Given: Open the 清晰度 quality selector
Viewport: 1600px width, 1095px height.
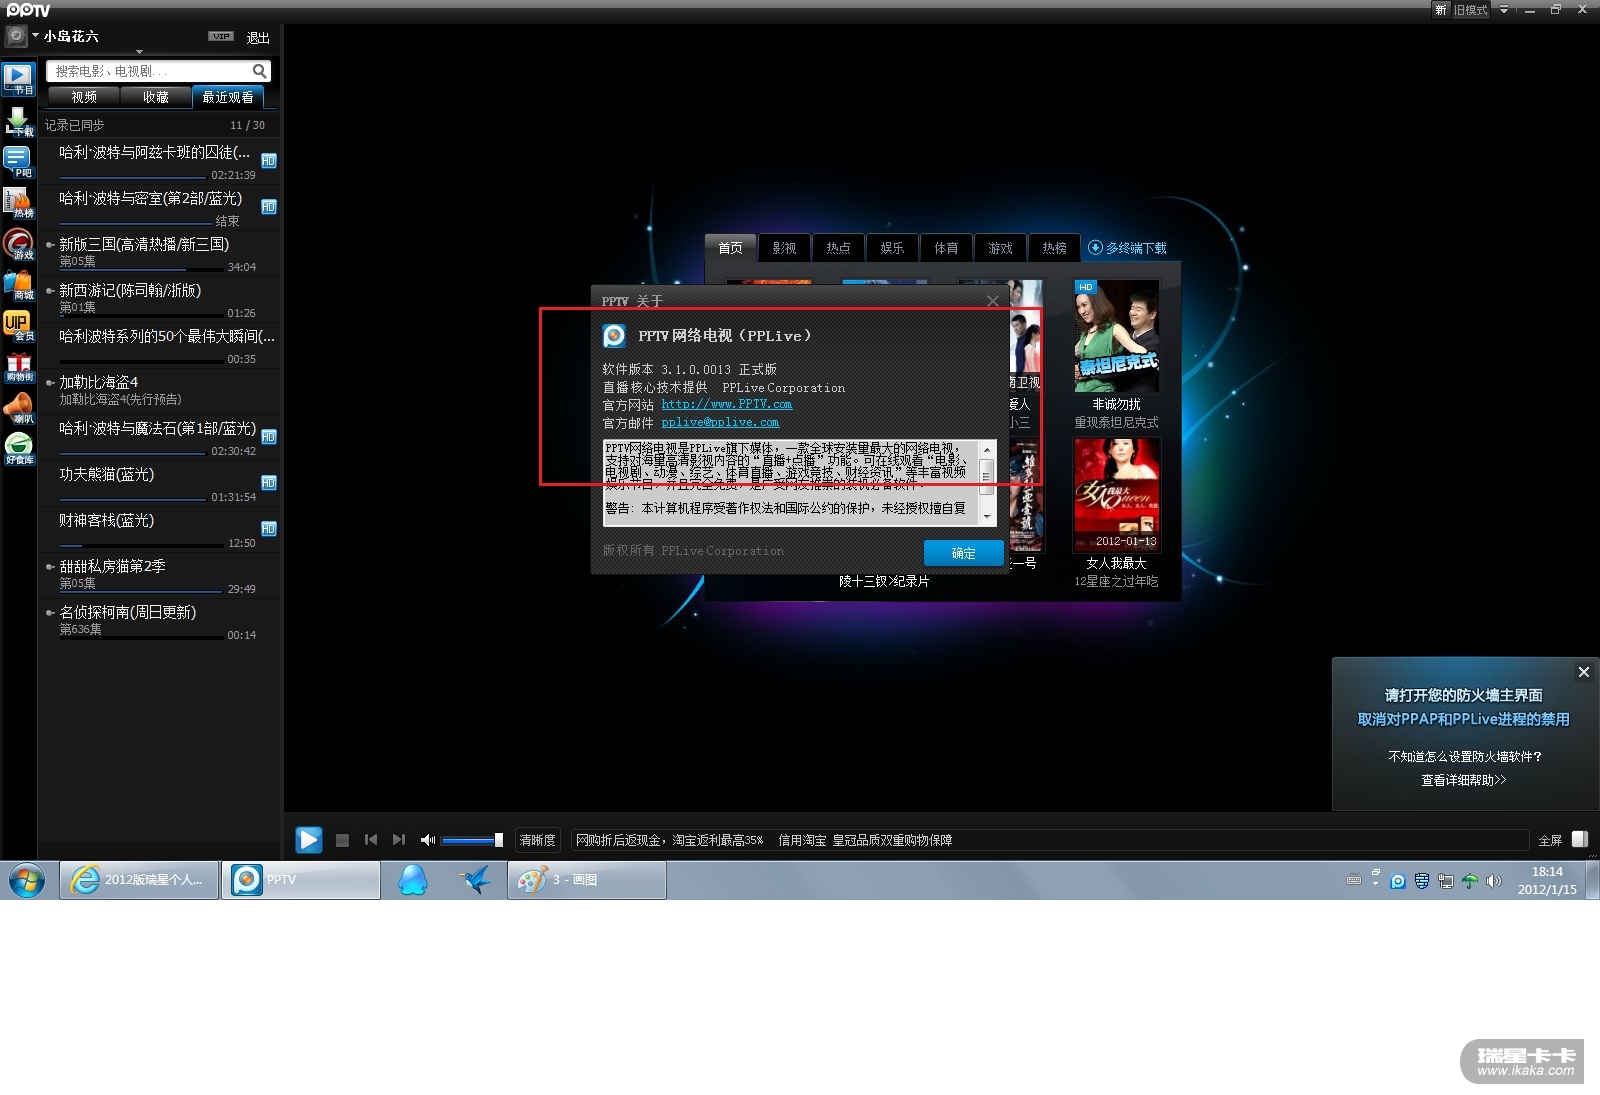Looking at the screenshot, I should (x=537, y=840).
